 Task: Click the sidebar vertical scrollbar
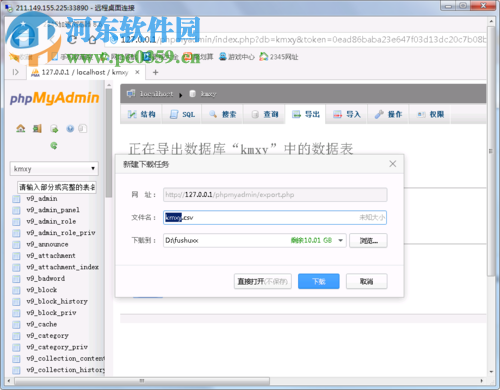109,143
